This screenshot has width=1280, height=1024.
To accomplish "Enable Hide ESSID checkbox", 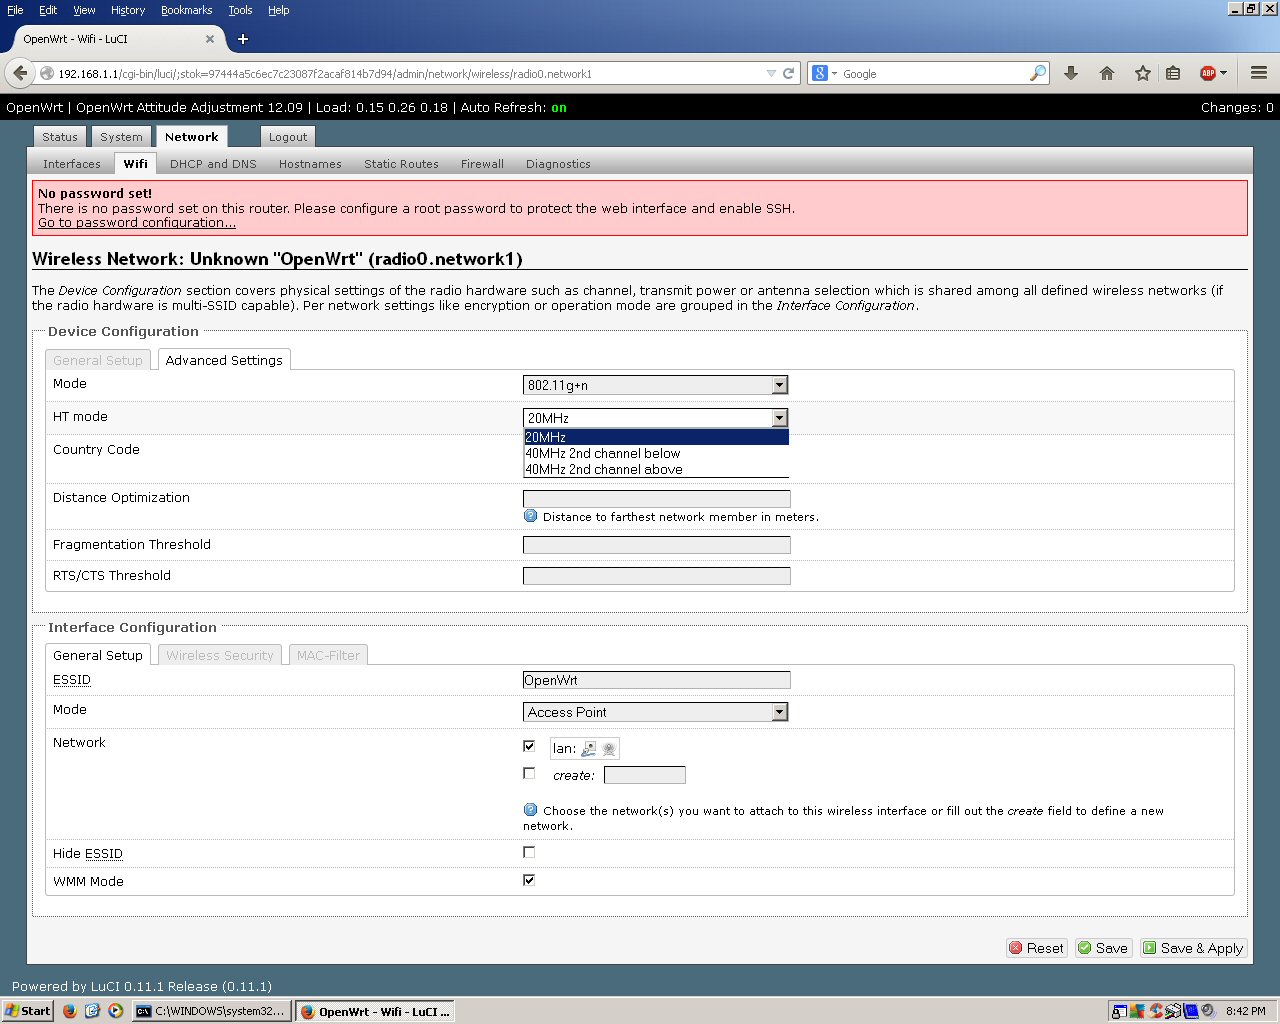I will tap(529, 852).
